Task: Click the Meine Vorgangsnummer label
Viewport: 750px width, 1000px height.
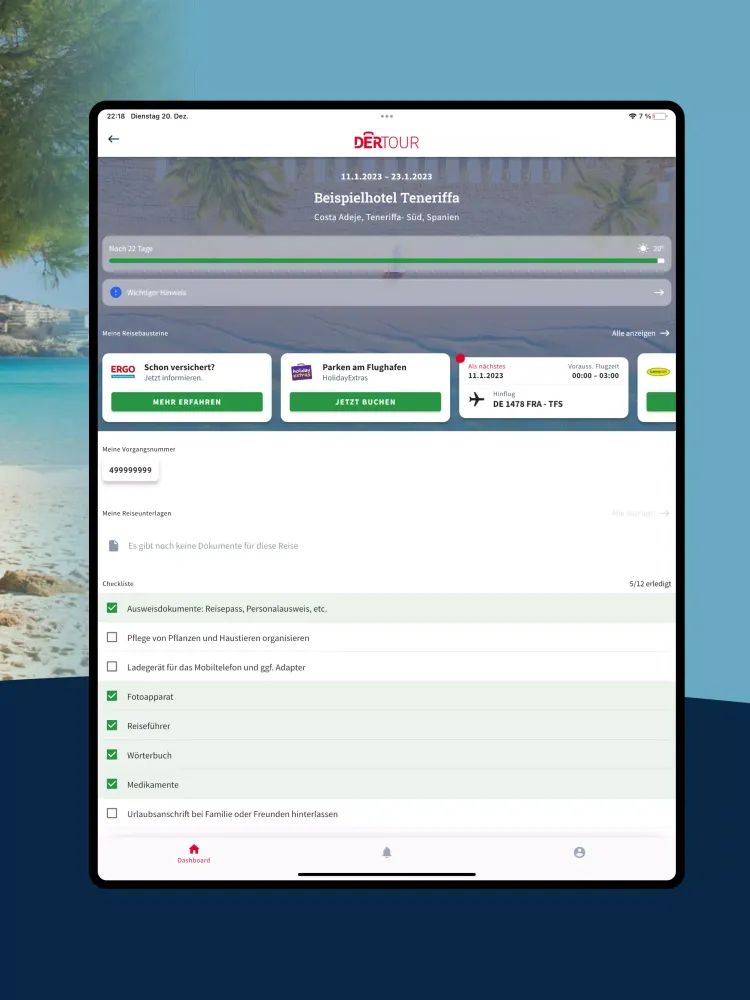Action: (x=139, y=449)
